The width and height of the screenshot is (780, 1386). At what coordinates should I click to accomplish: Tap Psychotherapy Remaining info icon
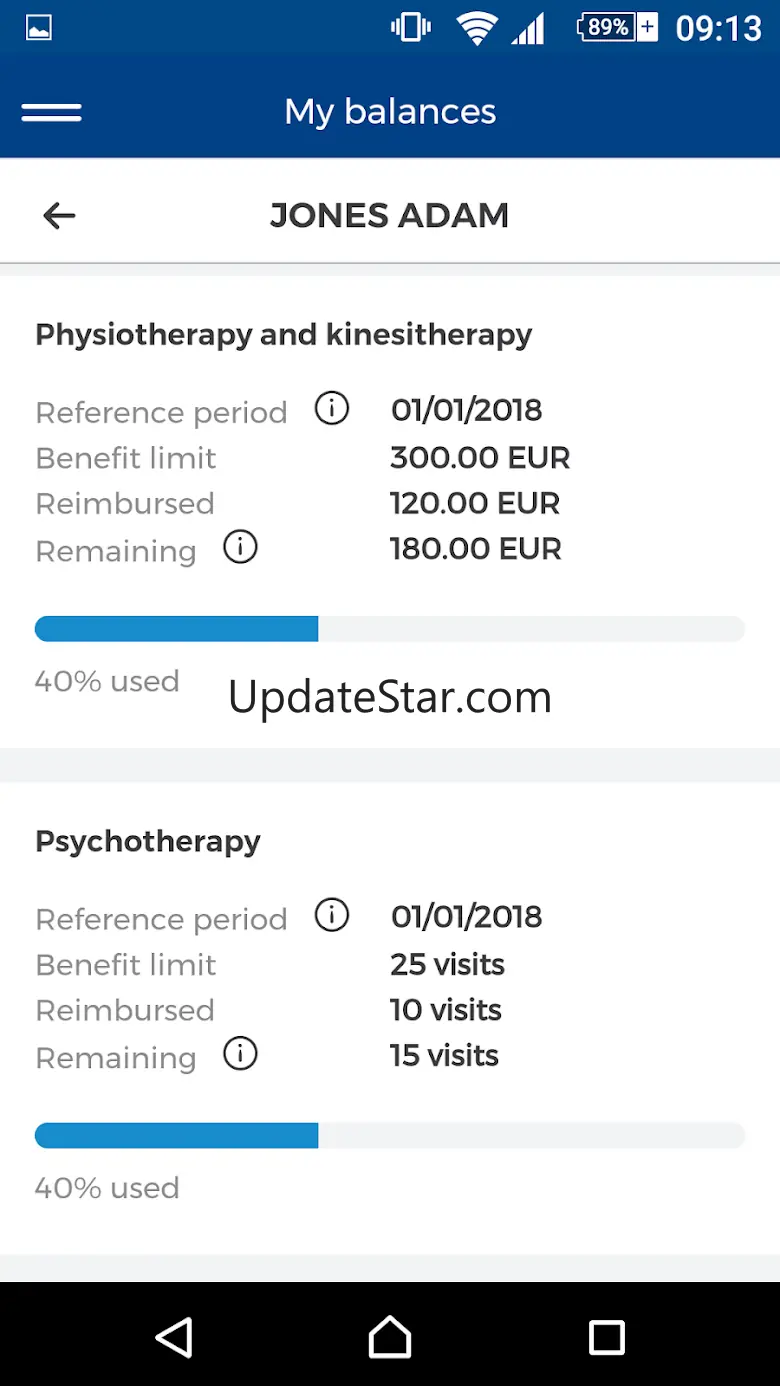[240, 1054]
